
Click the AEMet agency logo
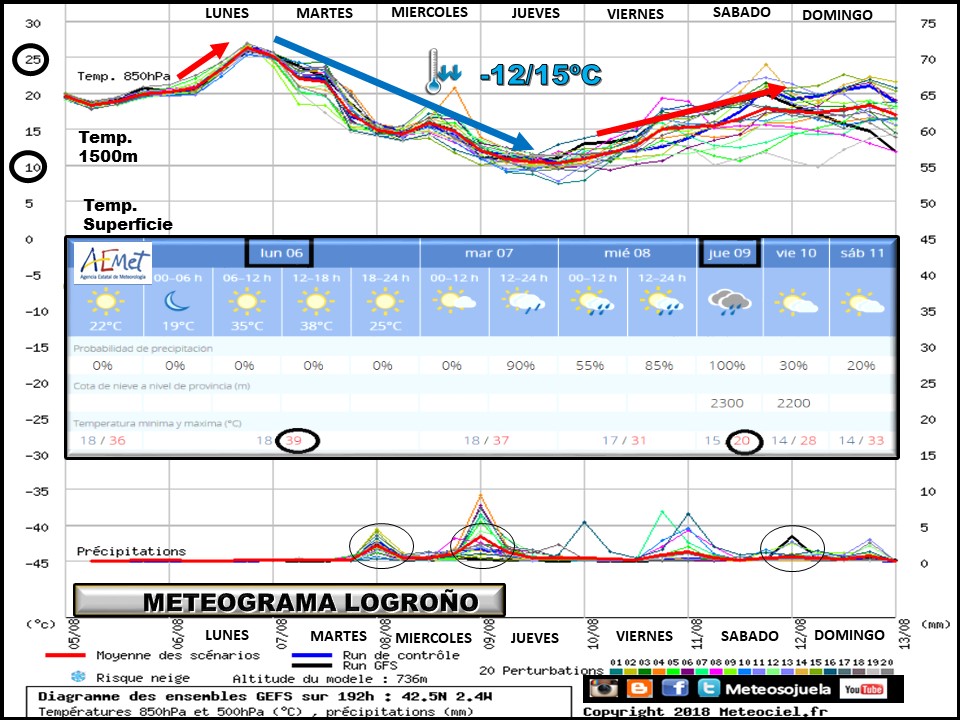[115, 264]
